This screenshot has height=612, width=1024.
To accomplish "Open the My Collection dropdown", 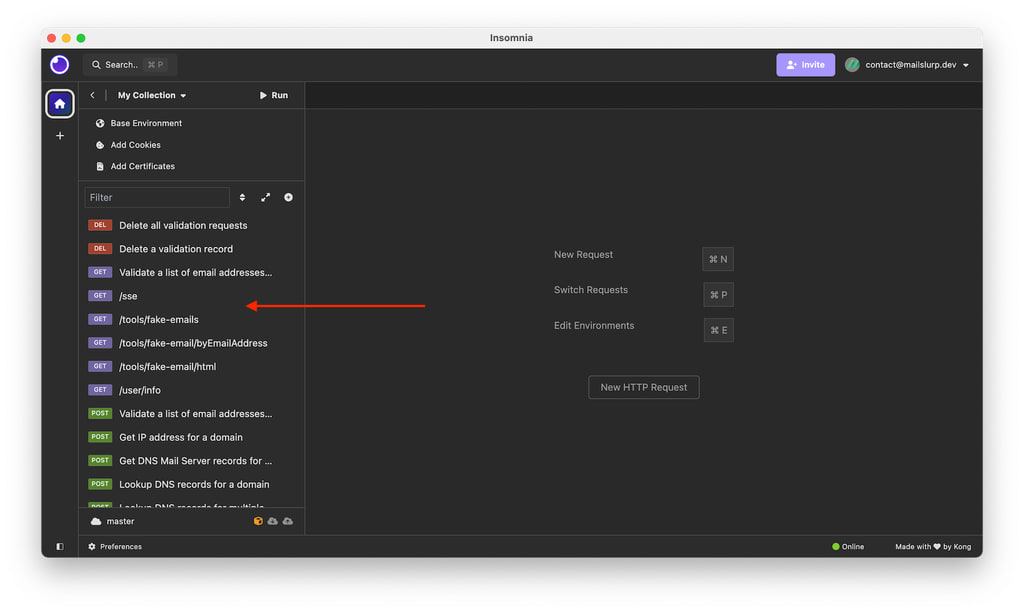I will coord(152,95).
